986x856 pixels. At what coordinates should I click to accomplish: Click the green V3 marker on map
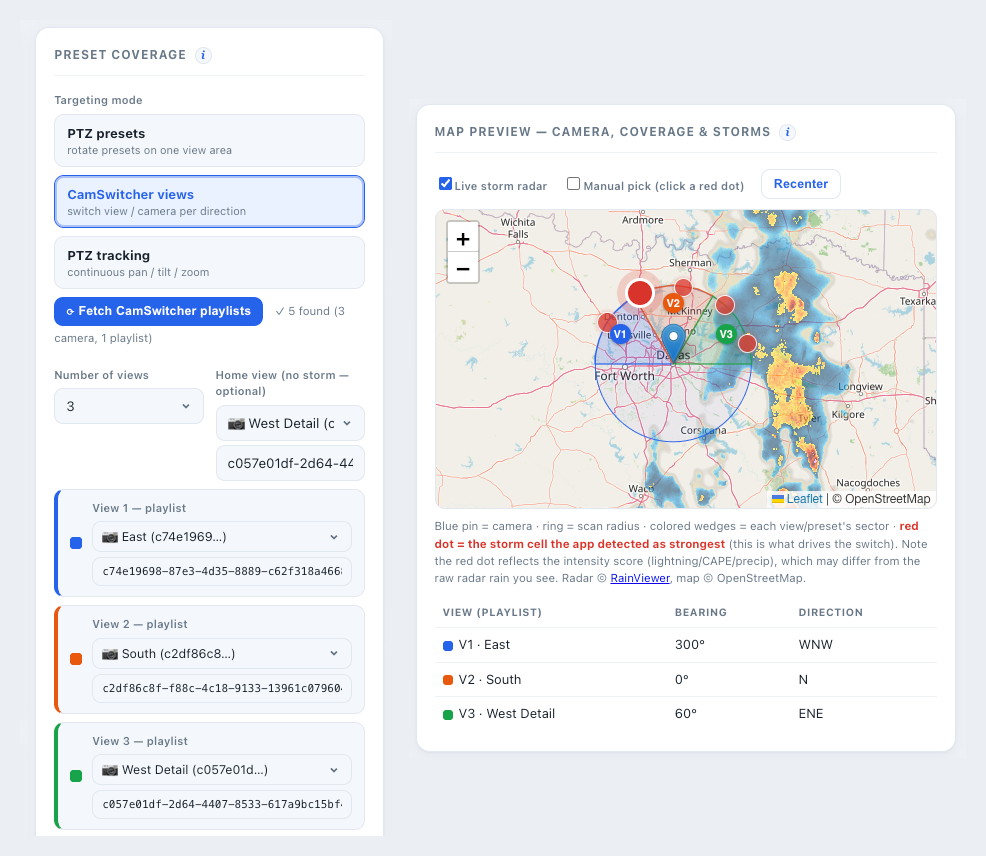coord(726,334)
